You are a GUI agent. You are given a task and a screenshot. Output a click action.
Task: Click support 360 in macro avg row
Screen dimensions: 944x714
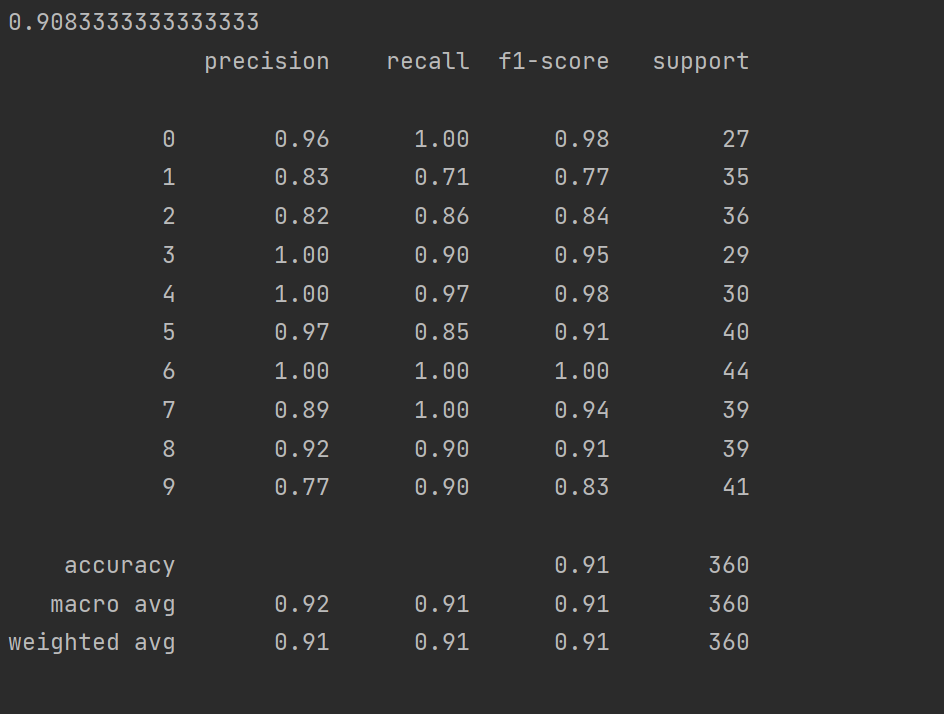tap(728, 604)
